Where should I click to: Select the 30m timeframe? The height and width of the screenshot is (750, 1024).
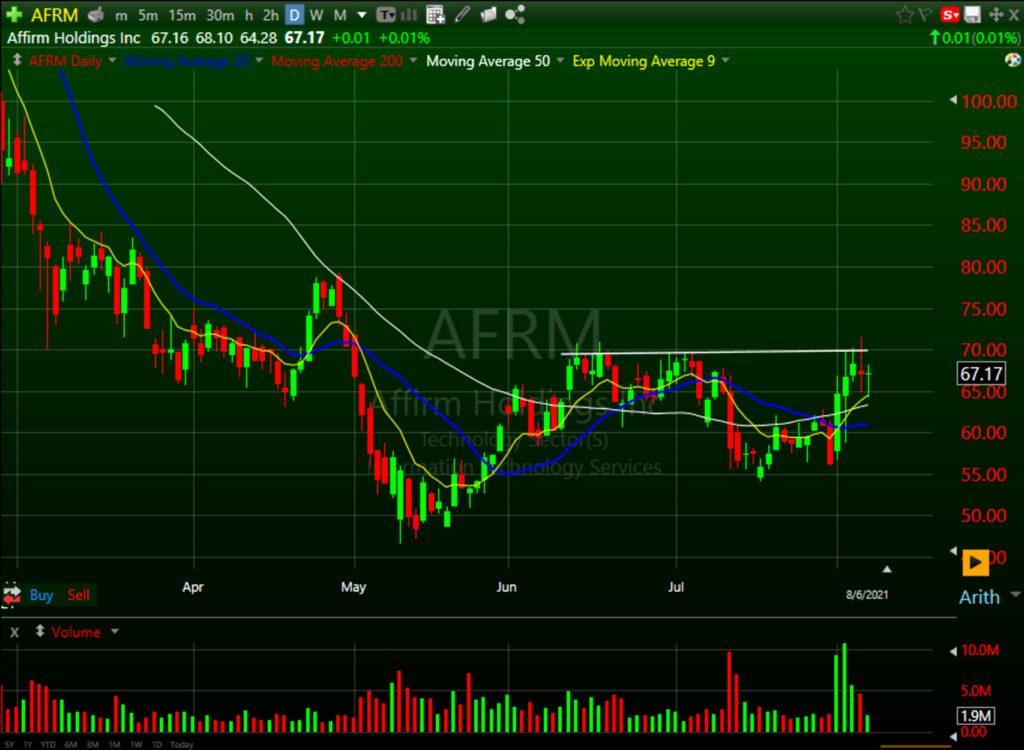(220, 15)
